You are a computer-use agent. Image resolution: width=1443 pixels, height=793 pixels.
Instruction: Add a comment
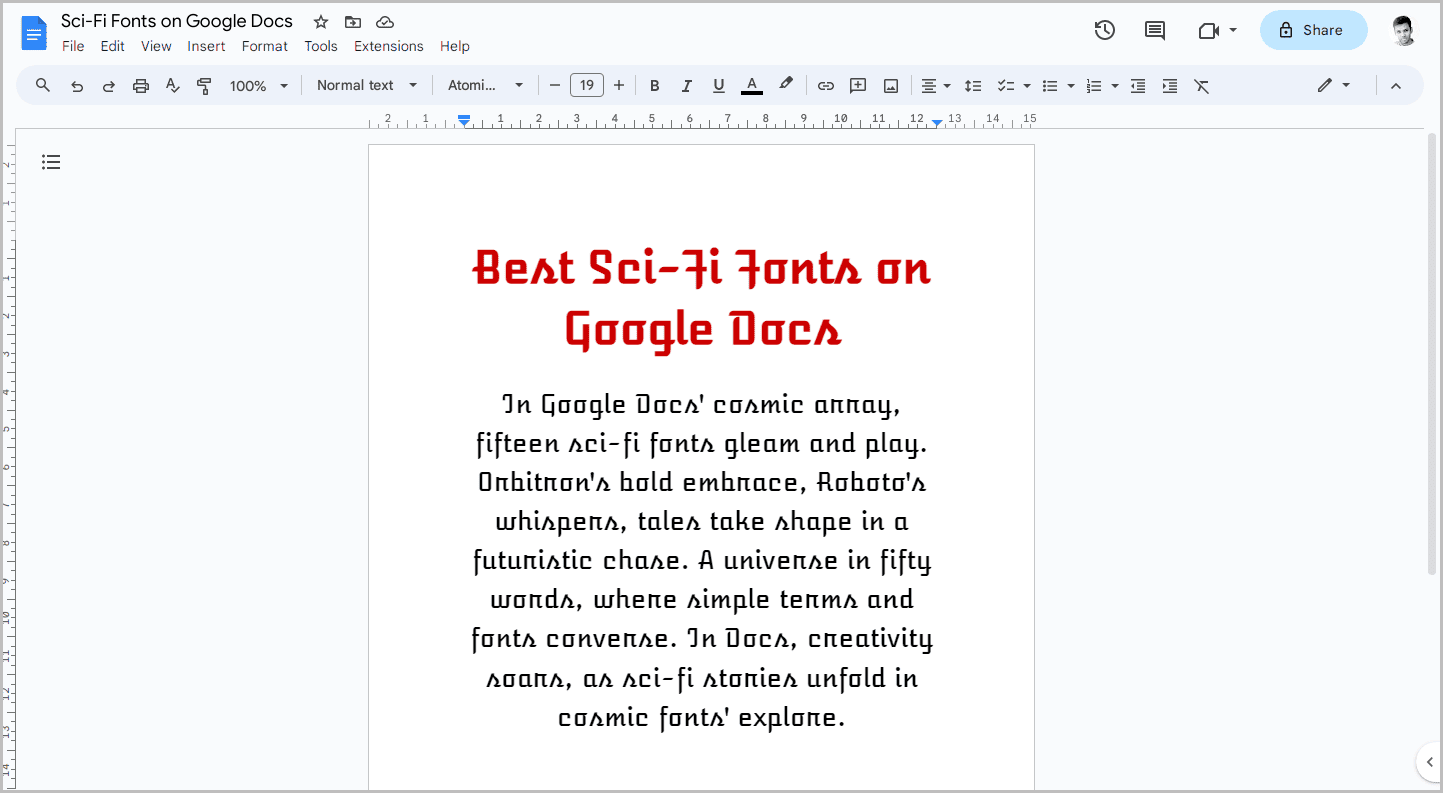pyautogui.click(x=858, y=85)
